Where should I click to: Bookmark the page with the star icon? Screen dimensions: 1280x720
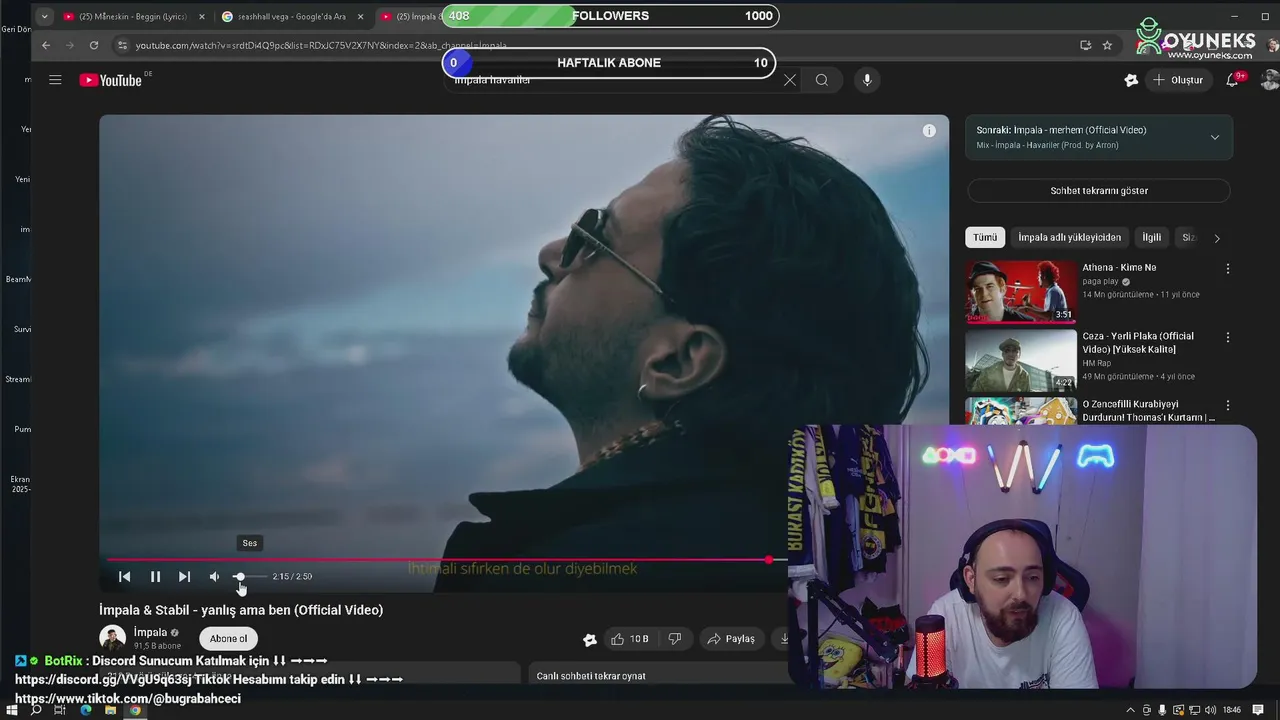(1107, 45)
